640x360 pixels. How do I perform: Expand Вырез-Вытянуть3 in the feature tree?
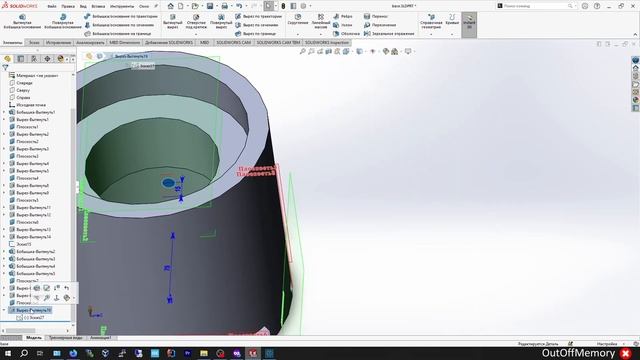(4, 149)
